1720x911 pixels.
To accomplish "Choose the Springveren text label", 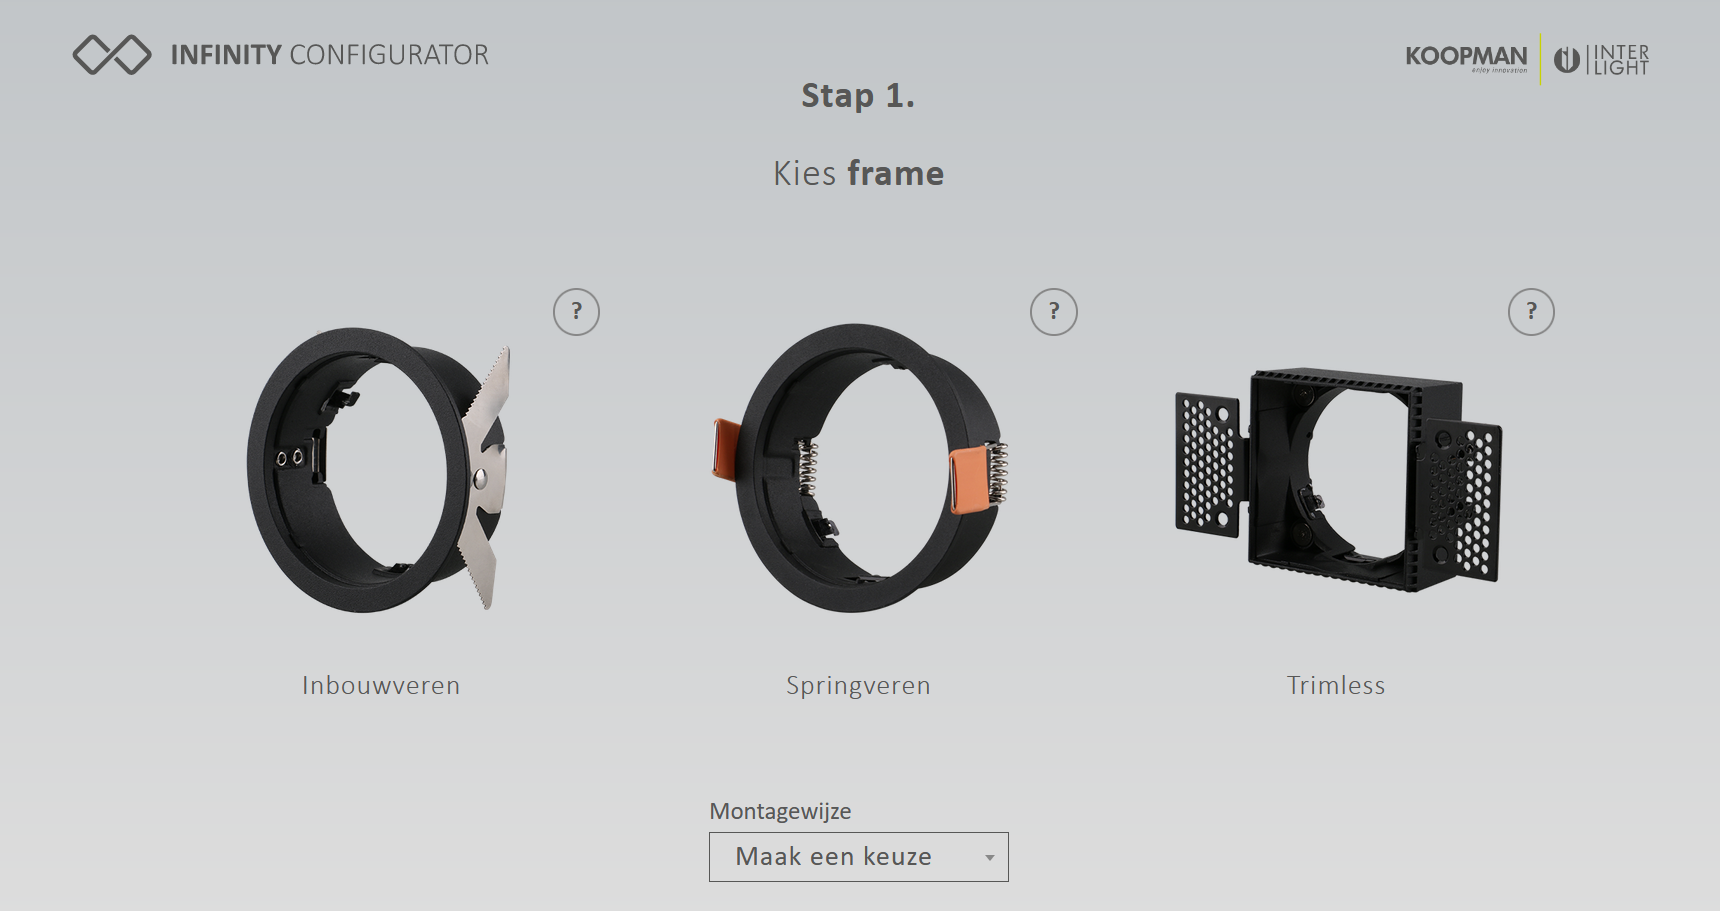I will tap(858, 686).
